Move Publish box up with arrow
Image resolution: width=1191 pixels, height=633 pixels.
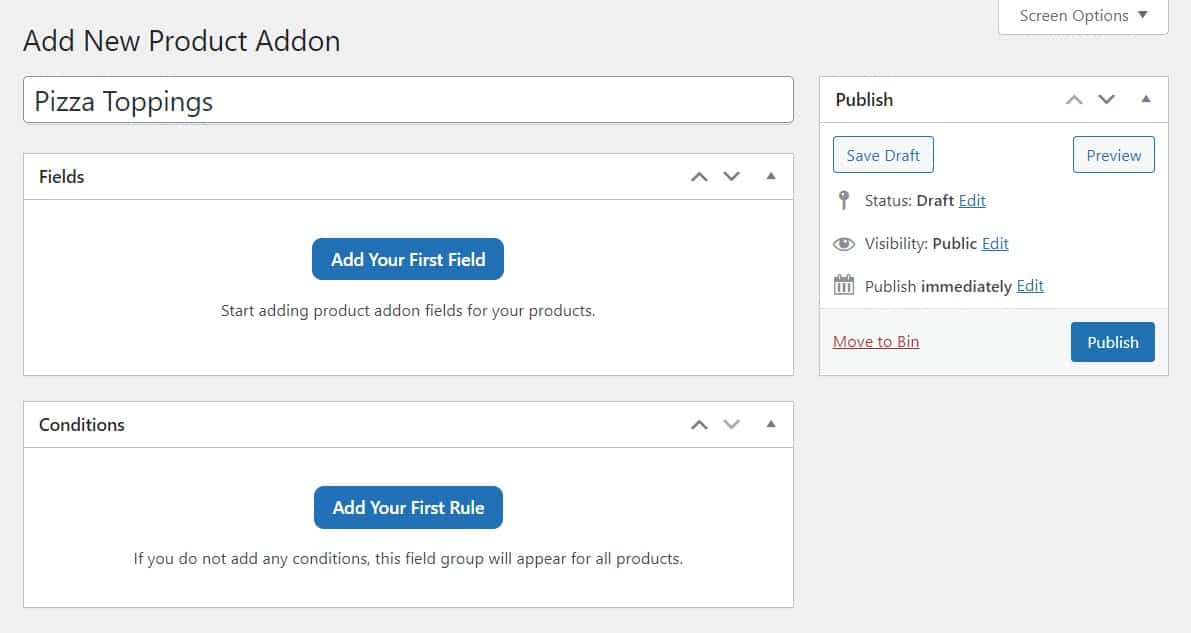tap(1074, 100)
